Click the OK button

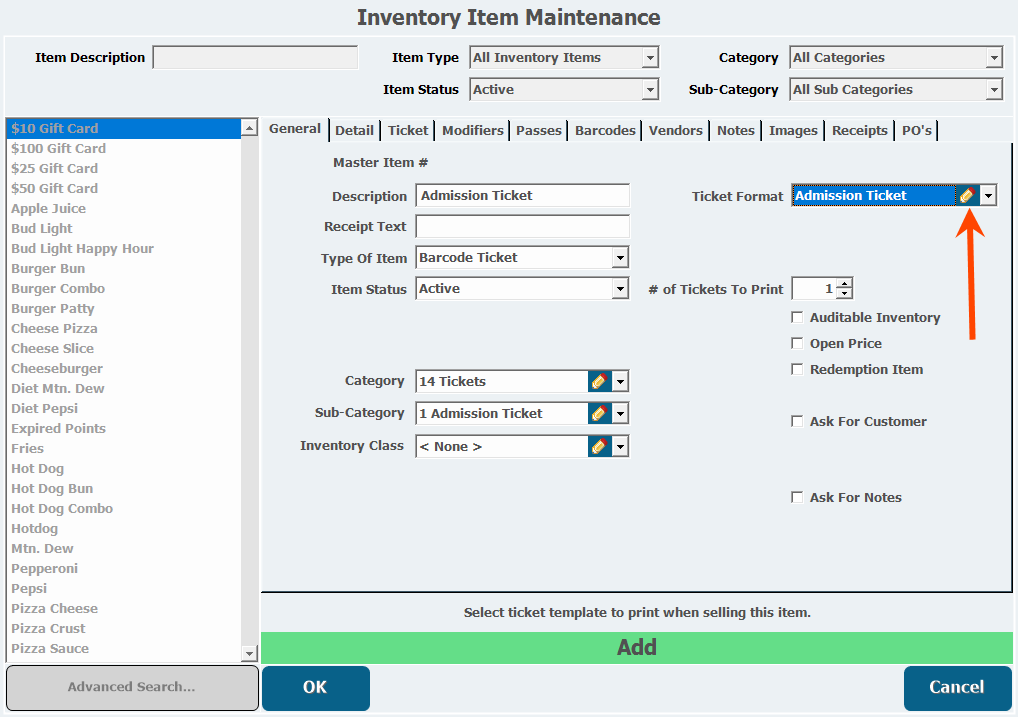tap(316, 687)
